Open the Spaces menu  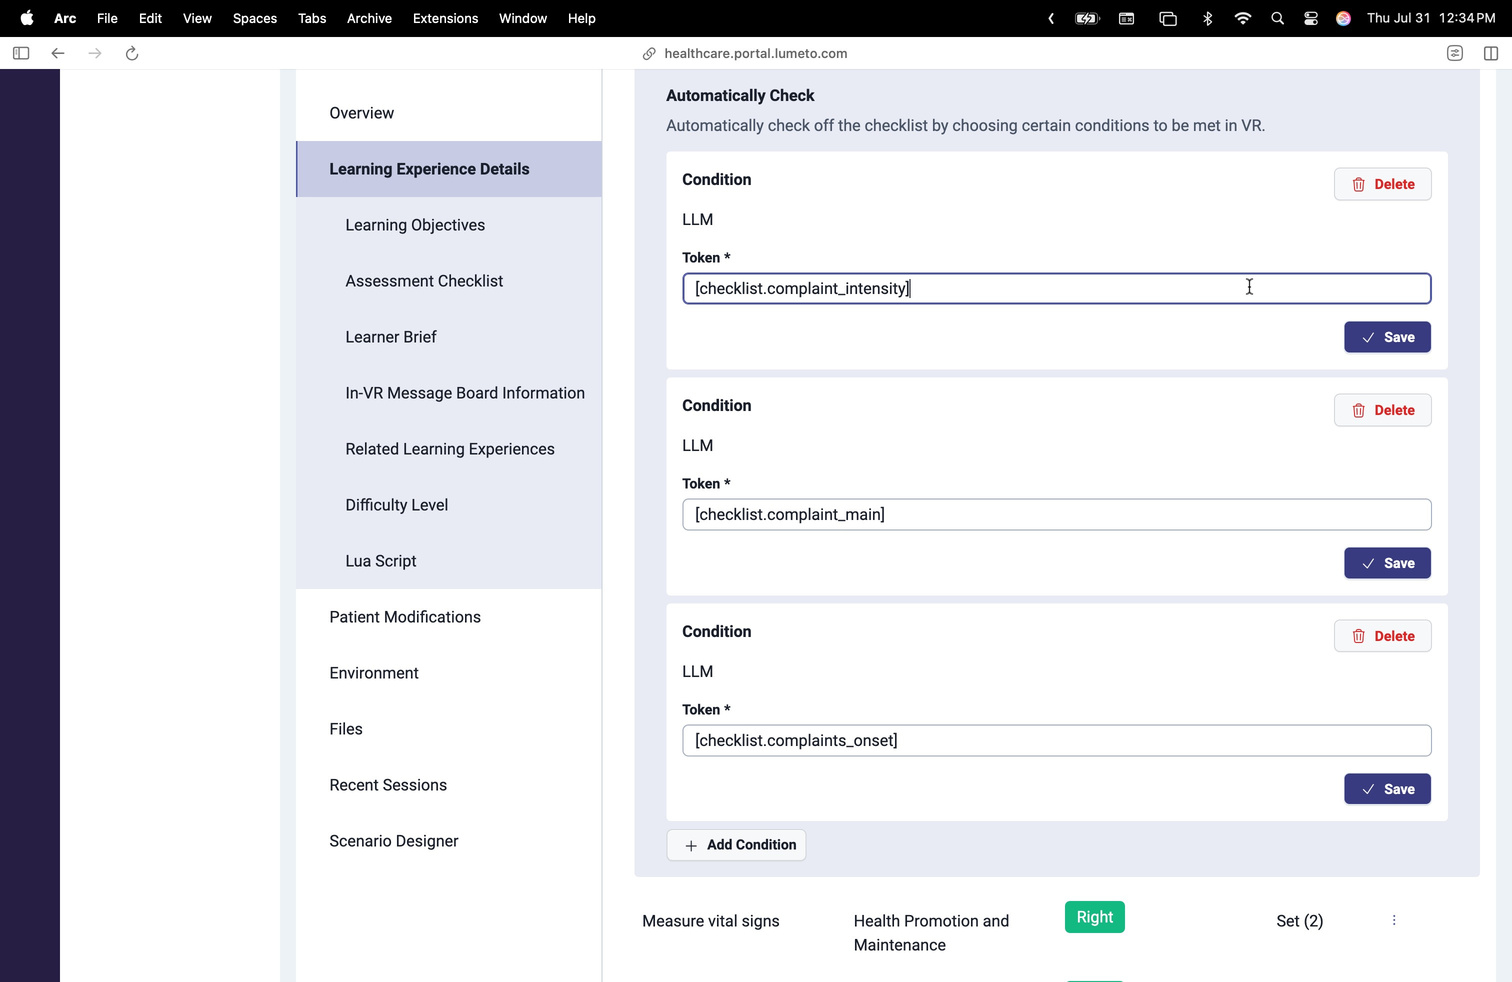(x=255, y=18)
